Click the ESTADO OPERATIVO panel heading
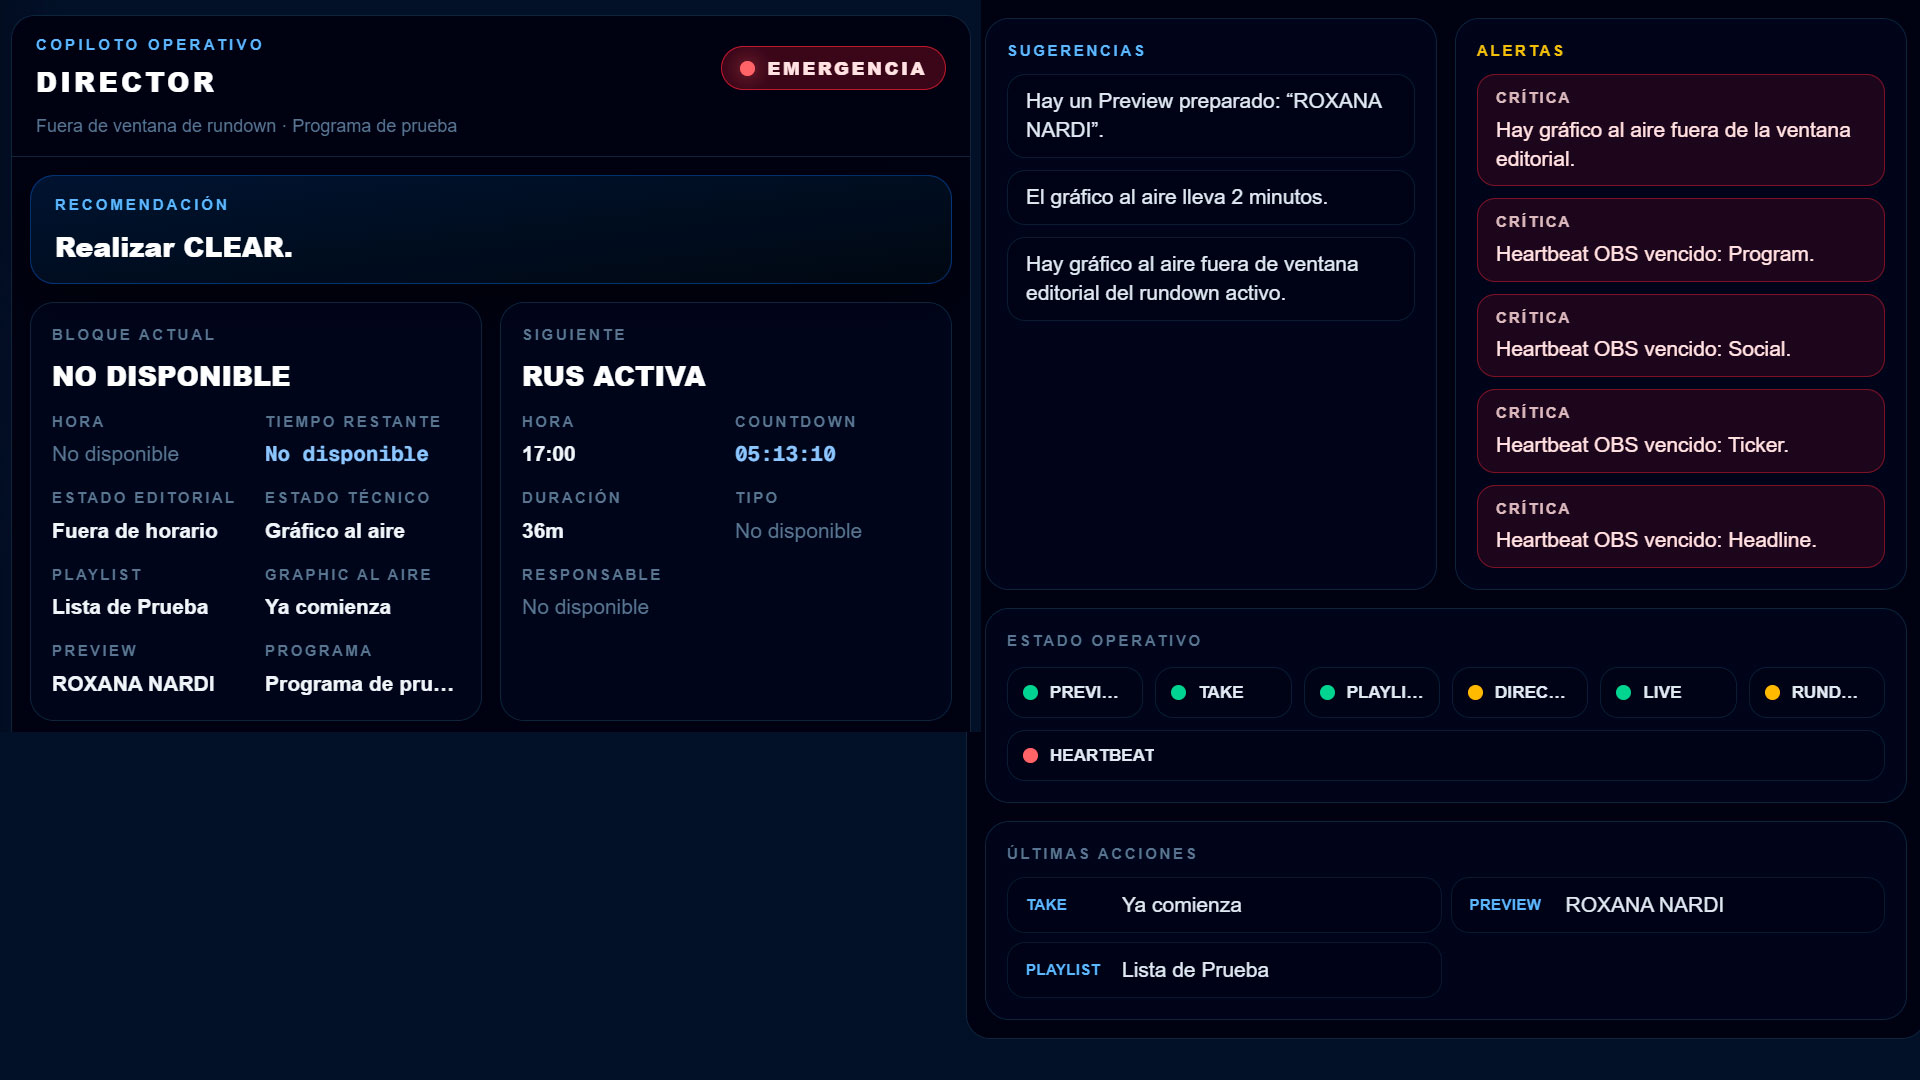The image size is (1920, 1080). pos(1104,641)
